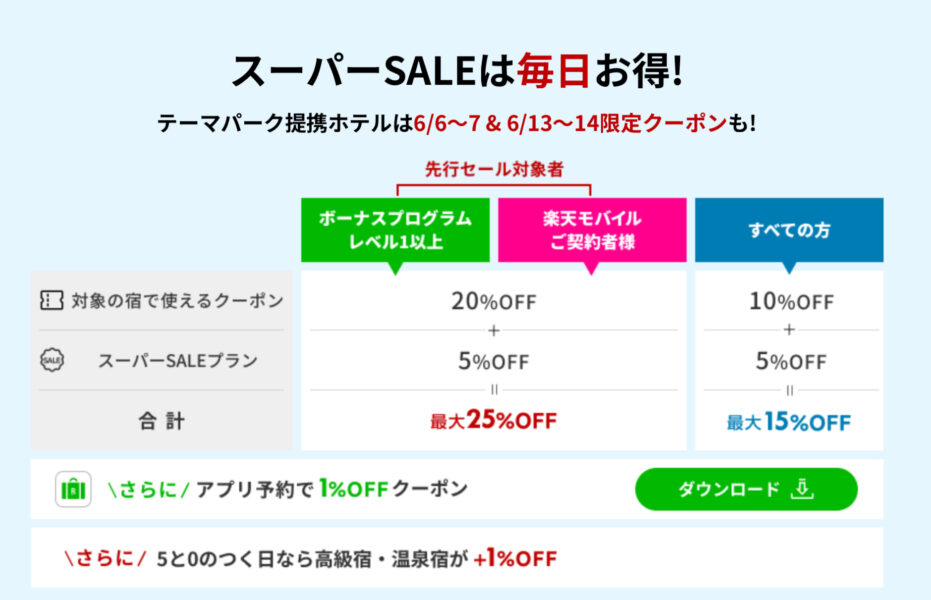Viewport: 931px width, 600px height.
Task: Select the blue すべての方 tab
Action: coord(789,231)
